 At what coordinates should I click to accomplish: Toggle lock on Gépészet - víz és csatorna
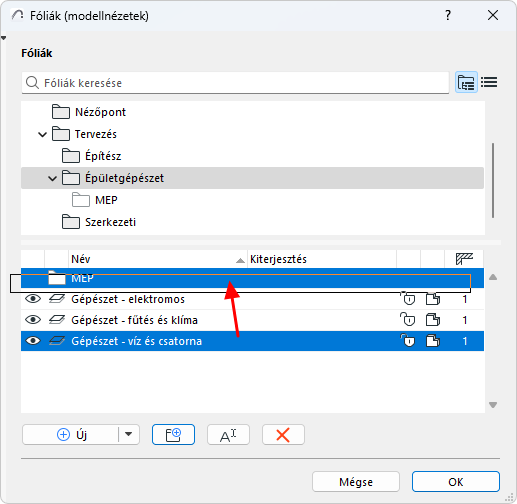click(408, 340)
